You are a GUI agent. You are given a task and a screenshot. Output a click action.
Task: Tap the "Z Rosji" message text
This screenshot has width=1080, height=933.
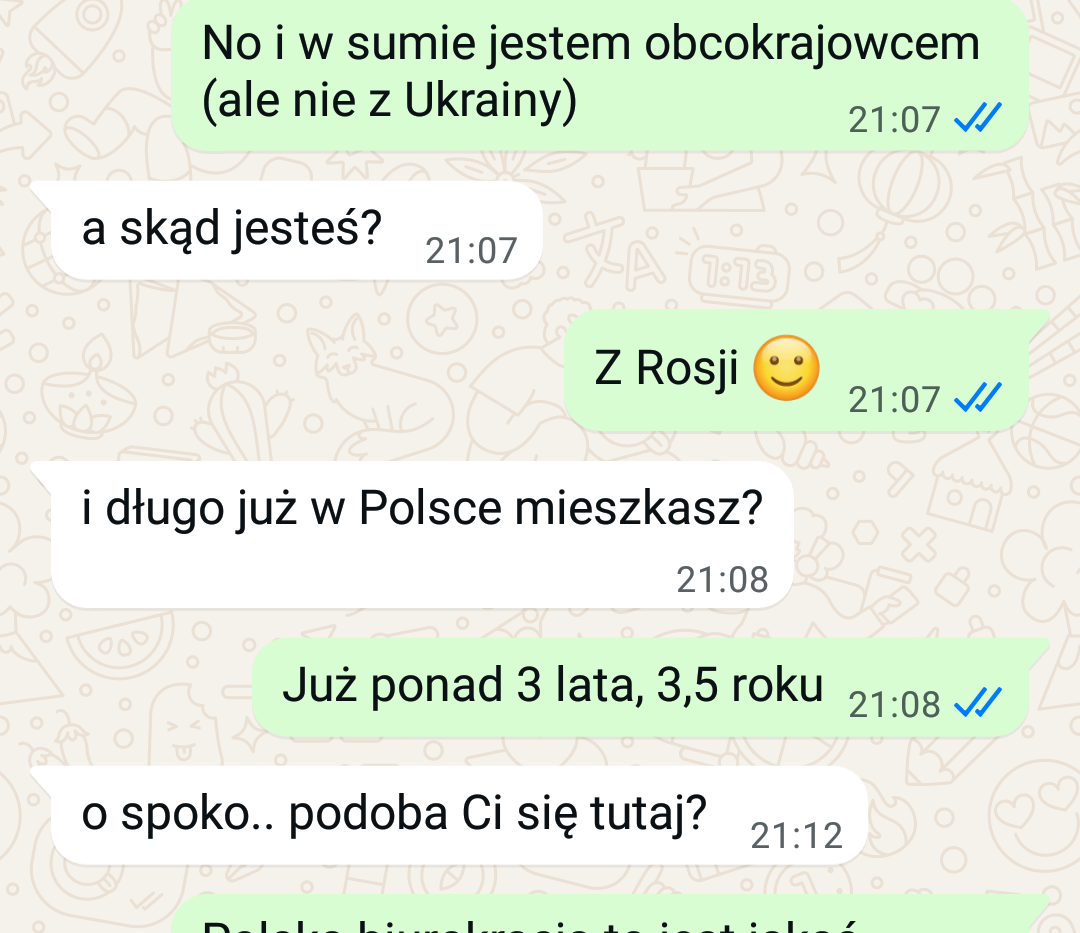665,368
